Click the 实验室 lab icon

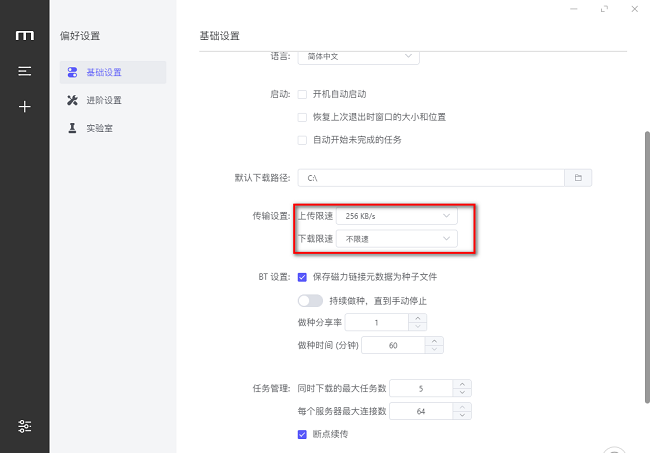72,128
